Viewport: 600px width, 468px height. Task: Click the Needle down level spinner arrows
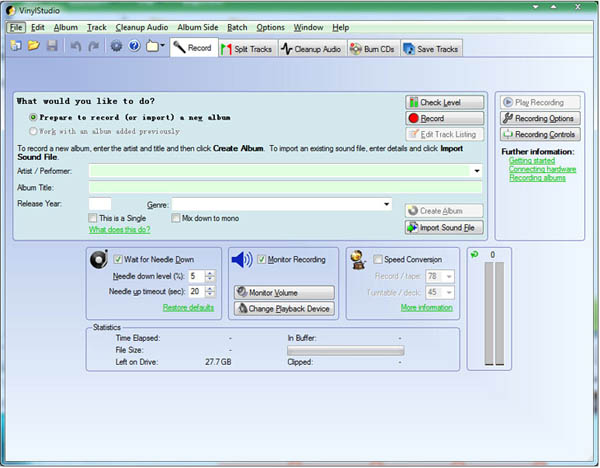(210, 276)
